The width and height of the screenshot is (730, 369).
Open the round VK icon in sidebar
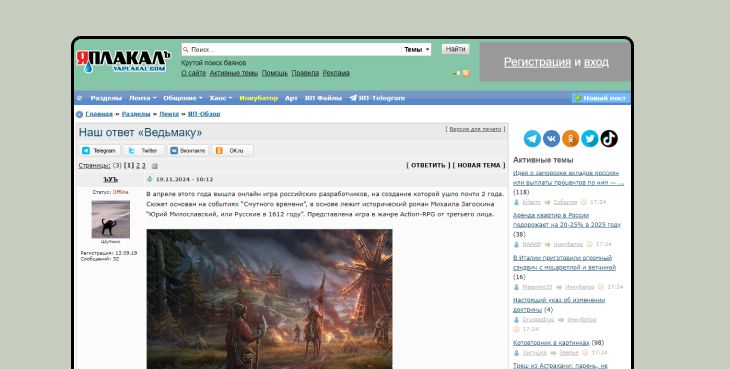[x=551, y=139]
